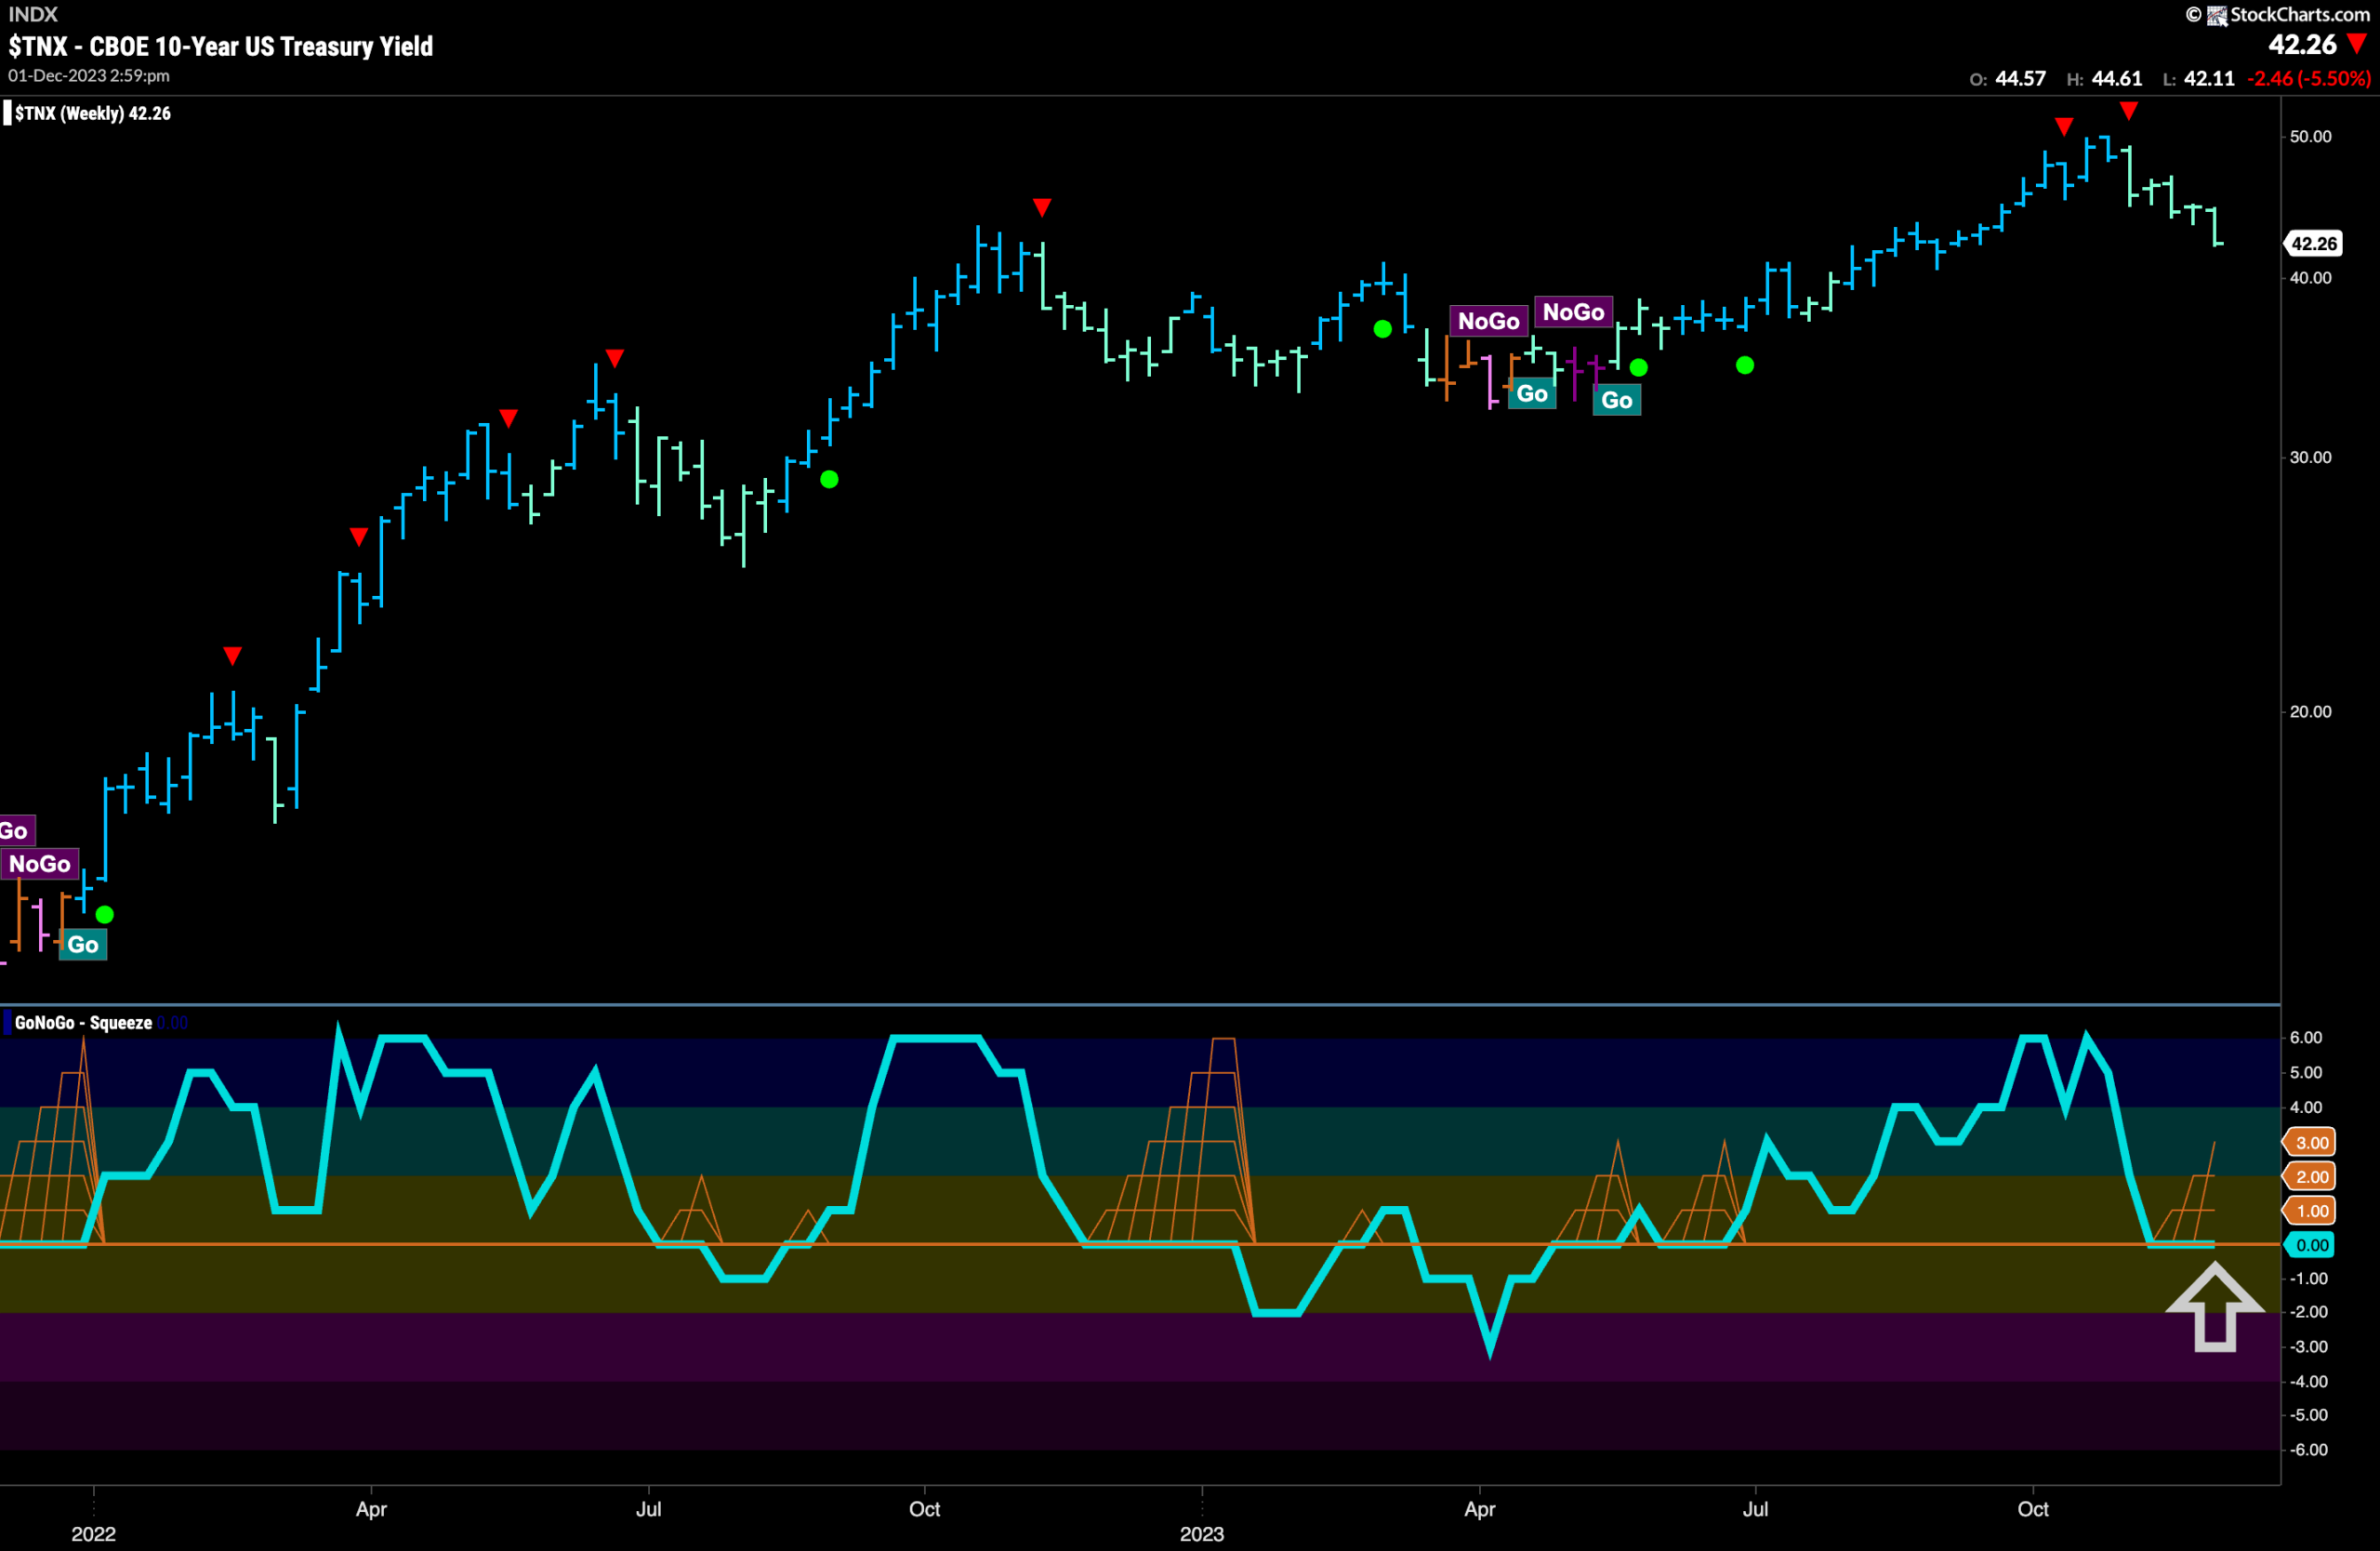Click the white up-arrow annotation in the squeeze panel

click(x=2214, y=1307)
